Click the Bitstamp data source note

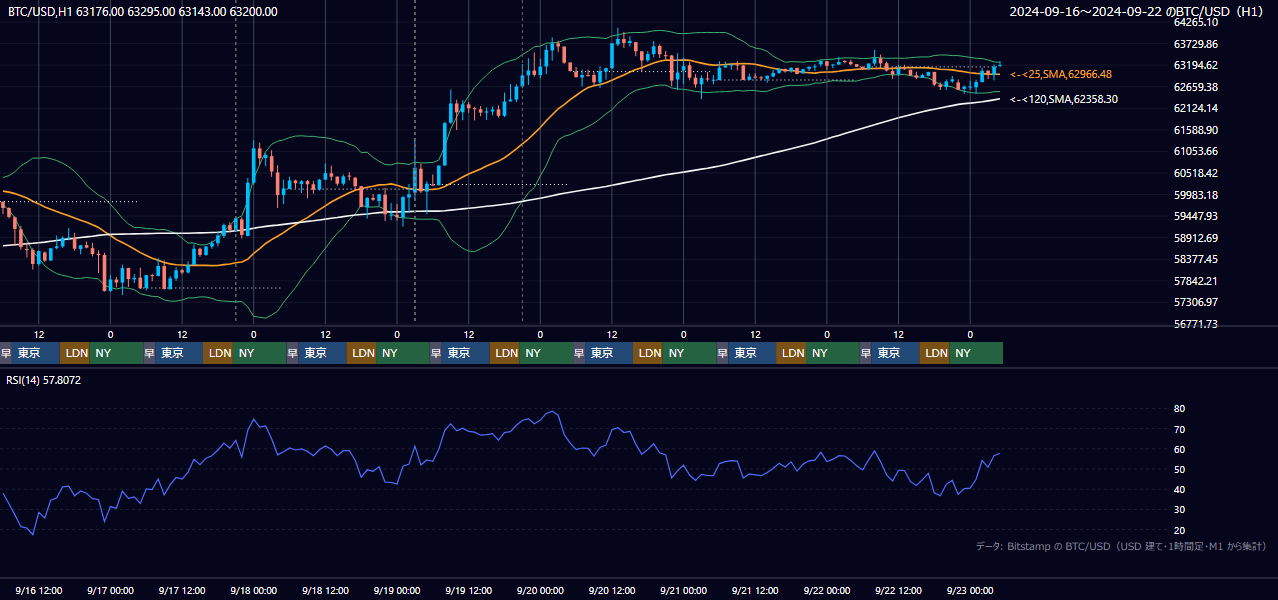[x=1121, y=546]
